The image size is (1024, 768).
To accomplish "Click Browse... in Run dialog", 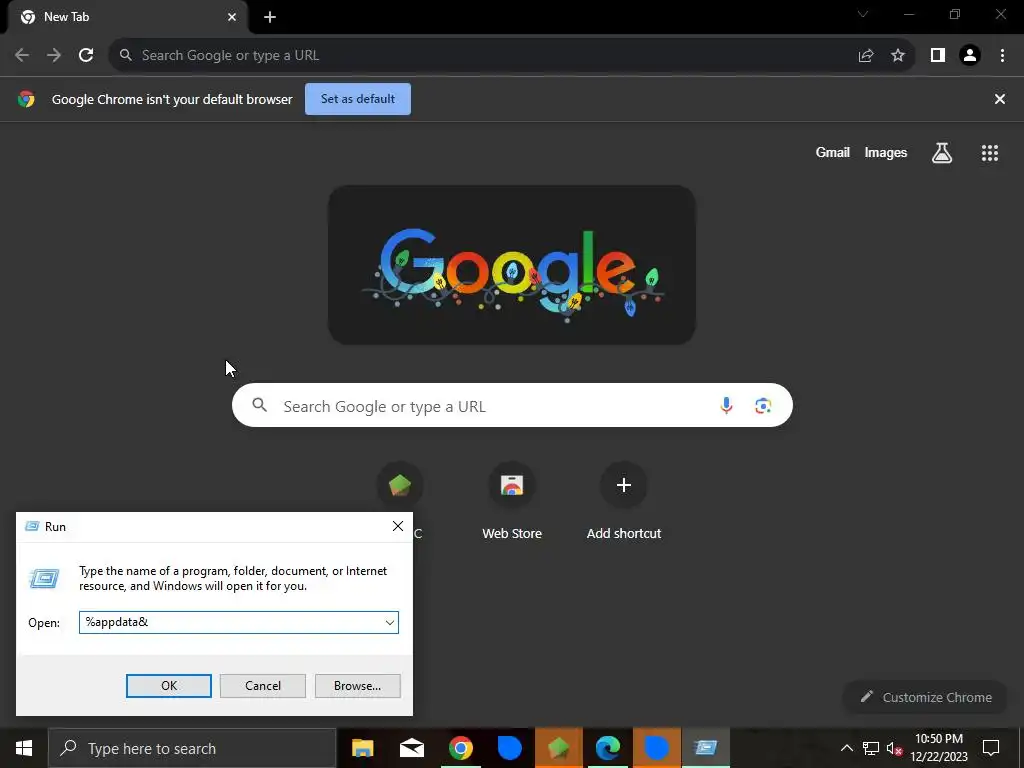I will 357,686.
